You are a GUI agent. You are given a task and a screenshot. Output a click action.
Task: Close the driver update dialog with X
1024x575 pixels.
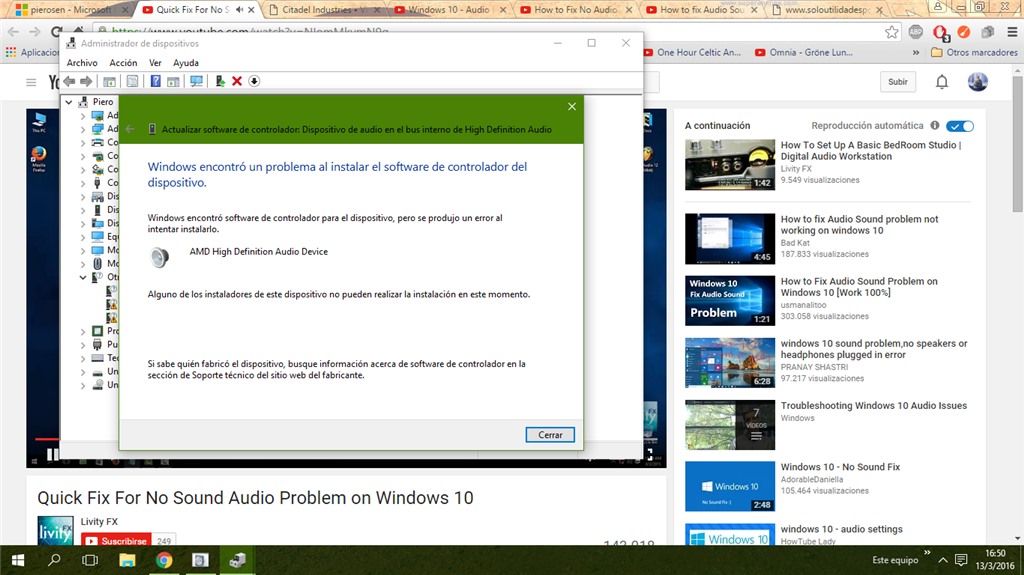point(572,107)
